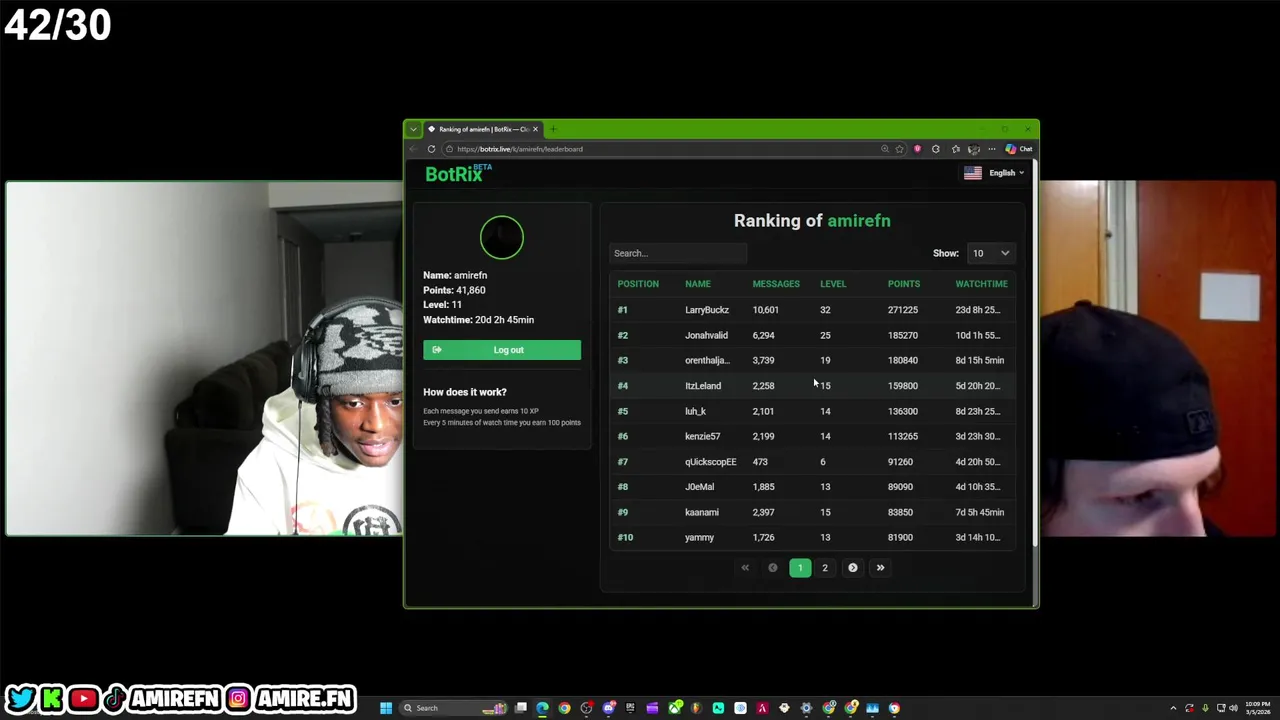This screenshot has width=1280, height=720.
Task: Click the profile avatar circle
Action: tap(502, 237)
